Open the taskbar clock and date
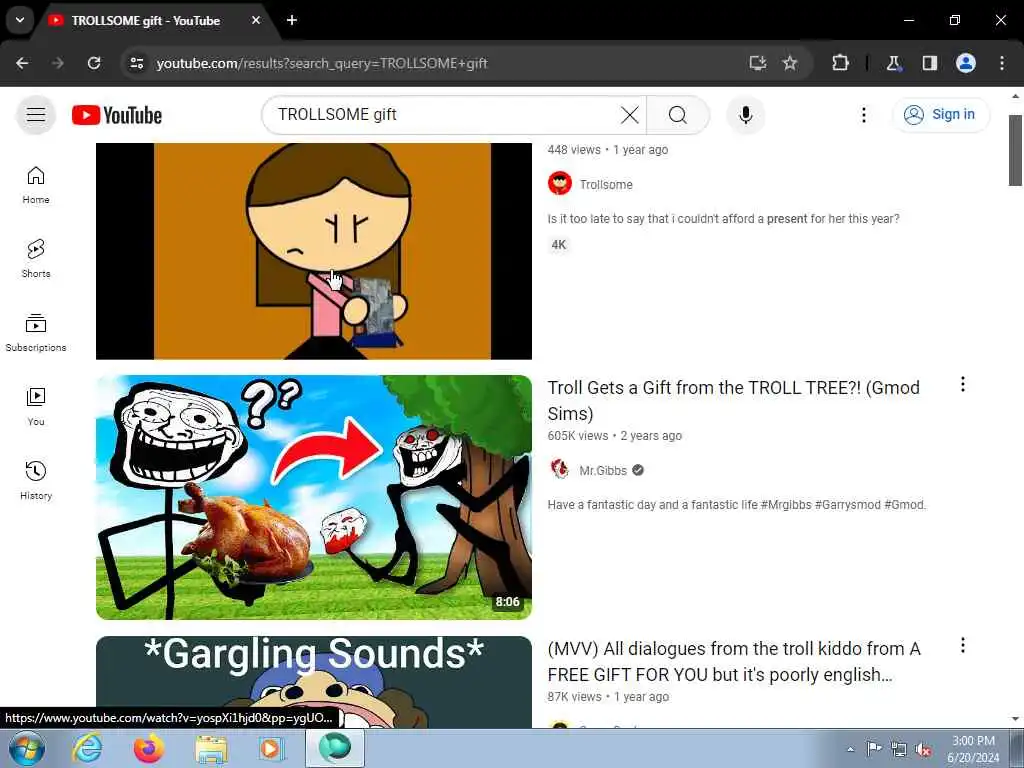 [973, 749]
